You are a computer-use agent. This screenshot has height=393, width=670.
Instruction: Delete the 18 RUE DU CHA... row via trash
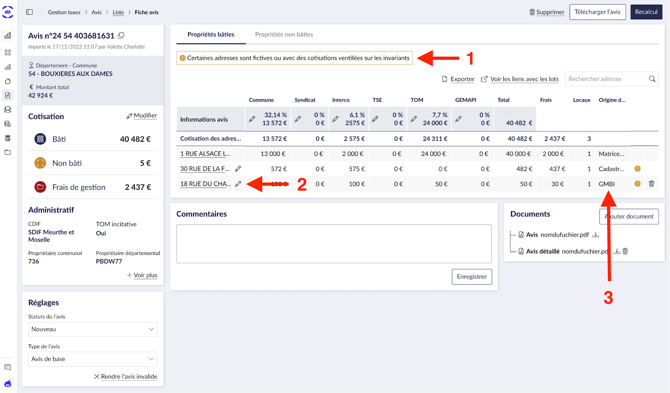pos(651,184)
